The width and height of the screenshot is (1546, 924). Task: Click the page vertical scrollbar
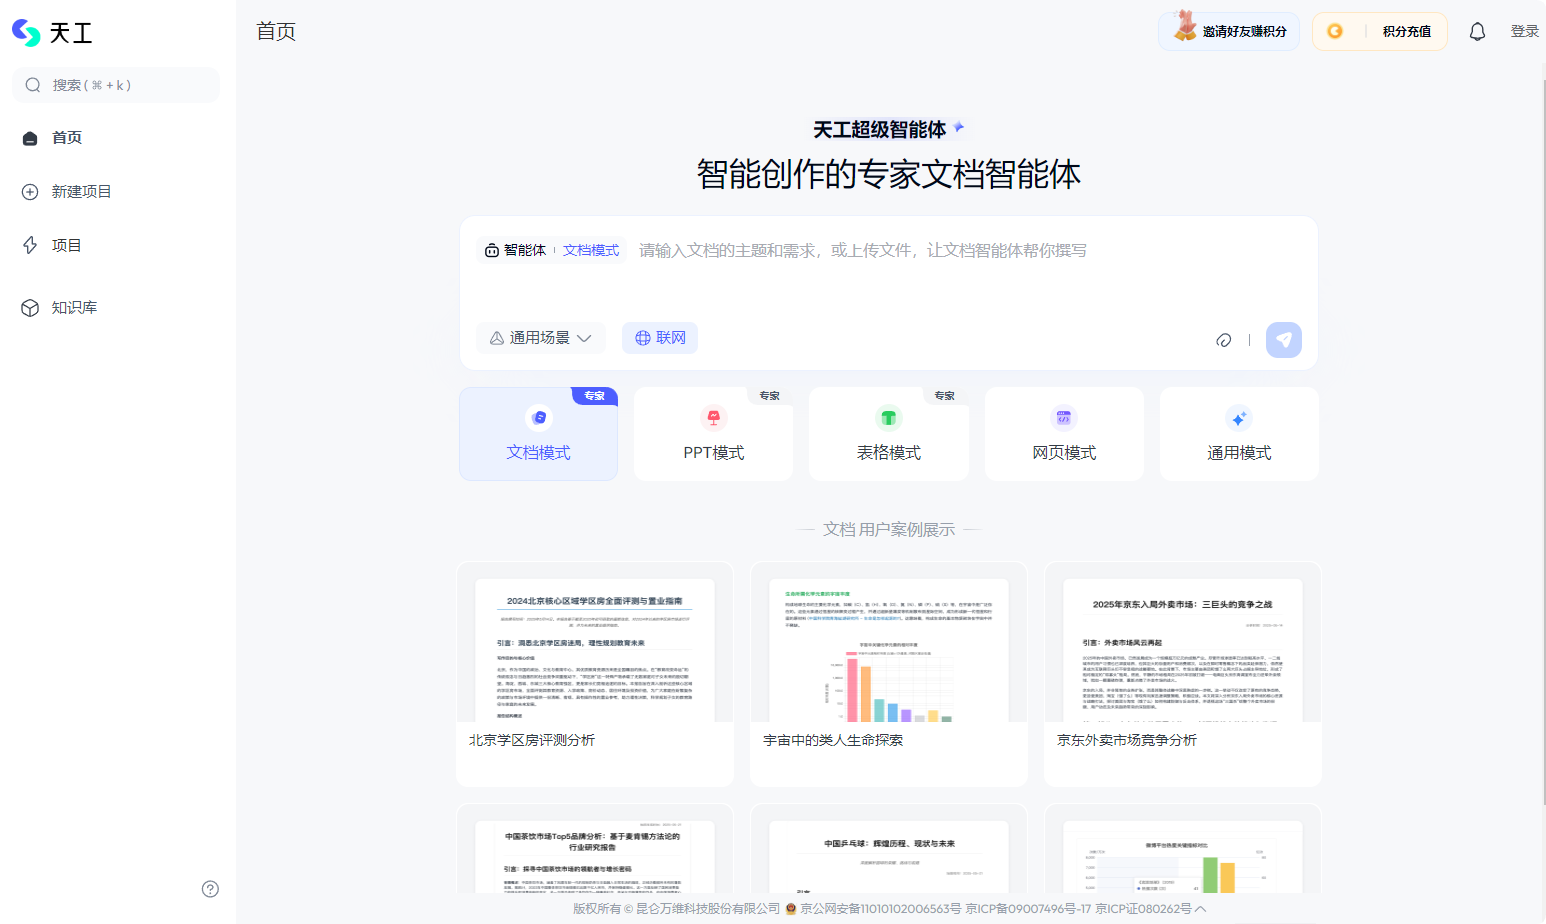coord(1542,440)
